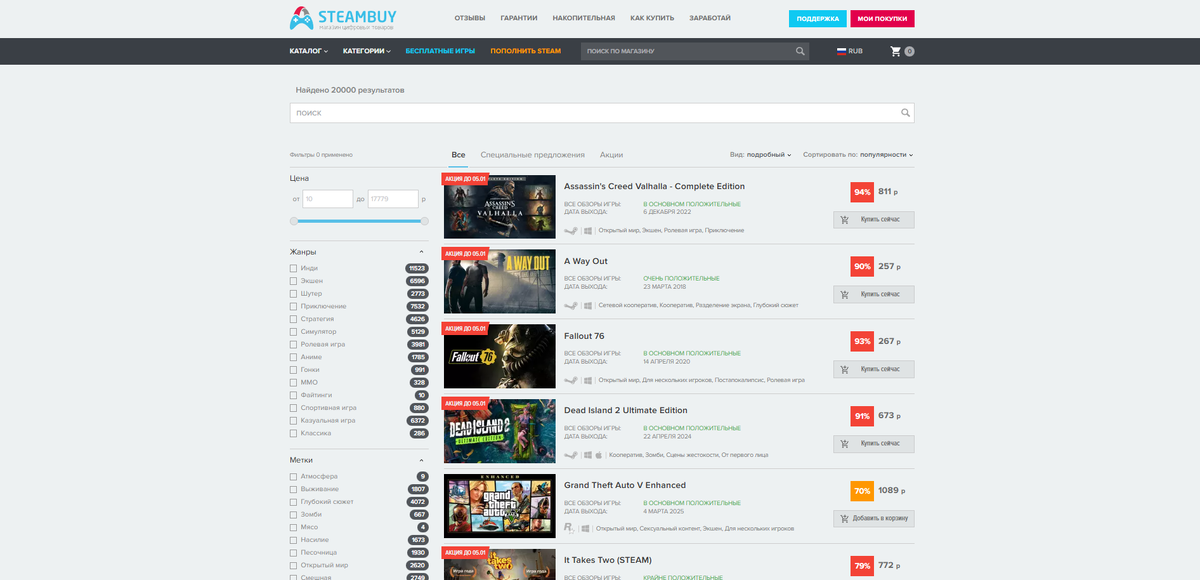Image resolution: width=1200 pixels, height=580 pixels.
Task: Tick the Аниме genre checkbox
Action: (x=293, y=357)
